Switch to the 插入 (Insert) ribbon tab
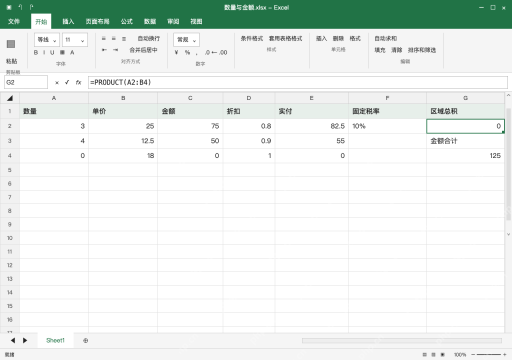 68,21
